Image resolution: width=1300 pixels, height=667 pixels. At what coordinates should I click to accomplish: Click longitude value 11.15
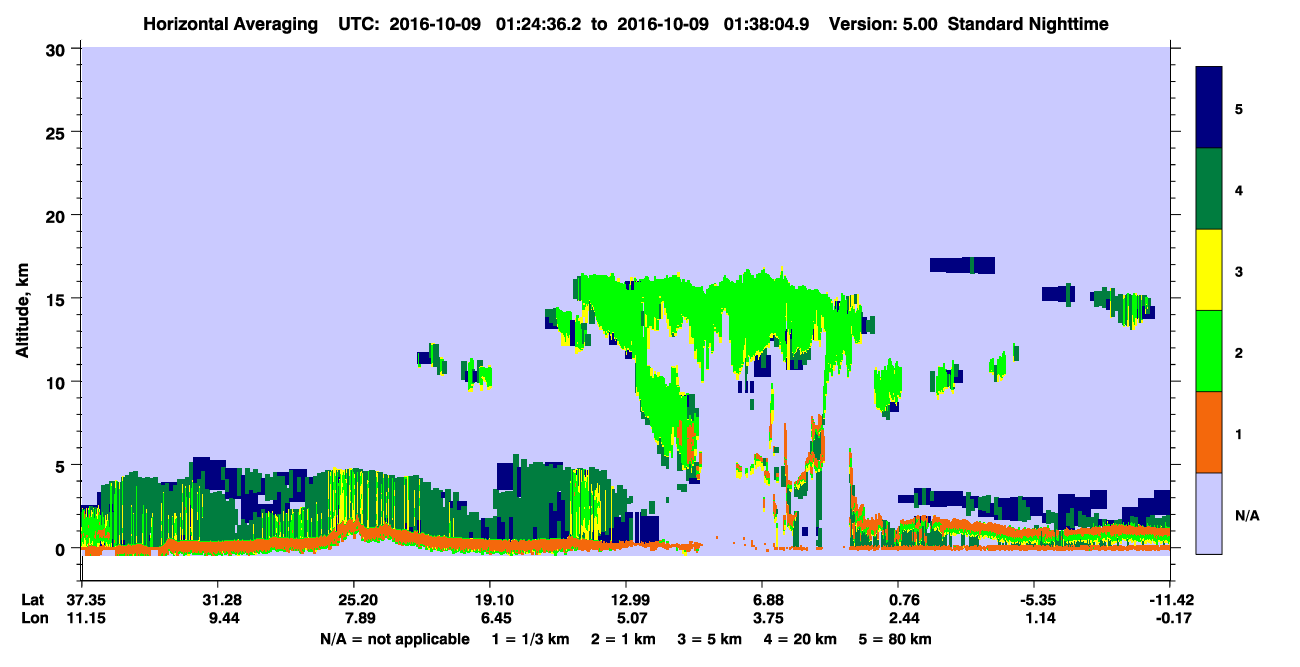coord(86,618)
